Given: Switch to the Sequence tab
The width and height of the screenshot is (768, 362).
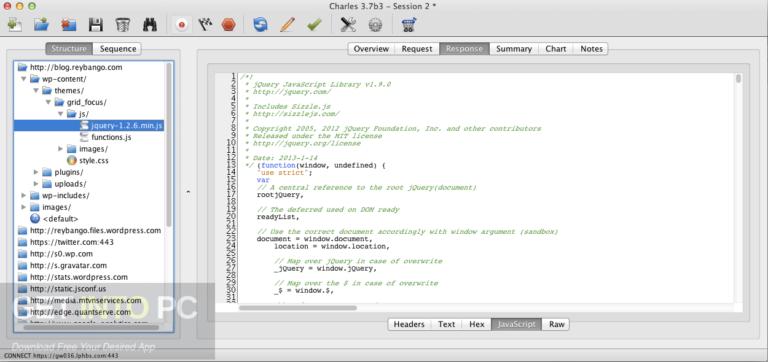Looking at the screenshot, I should (118, 48).
